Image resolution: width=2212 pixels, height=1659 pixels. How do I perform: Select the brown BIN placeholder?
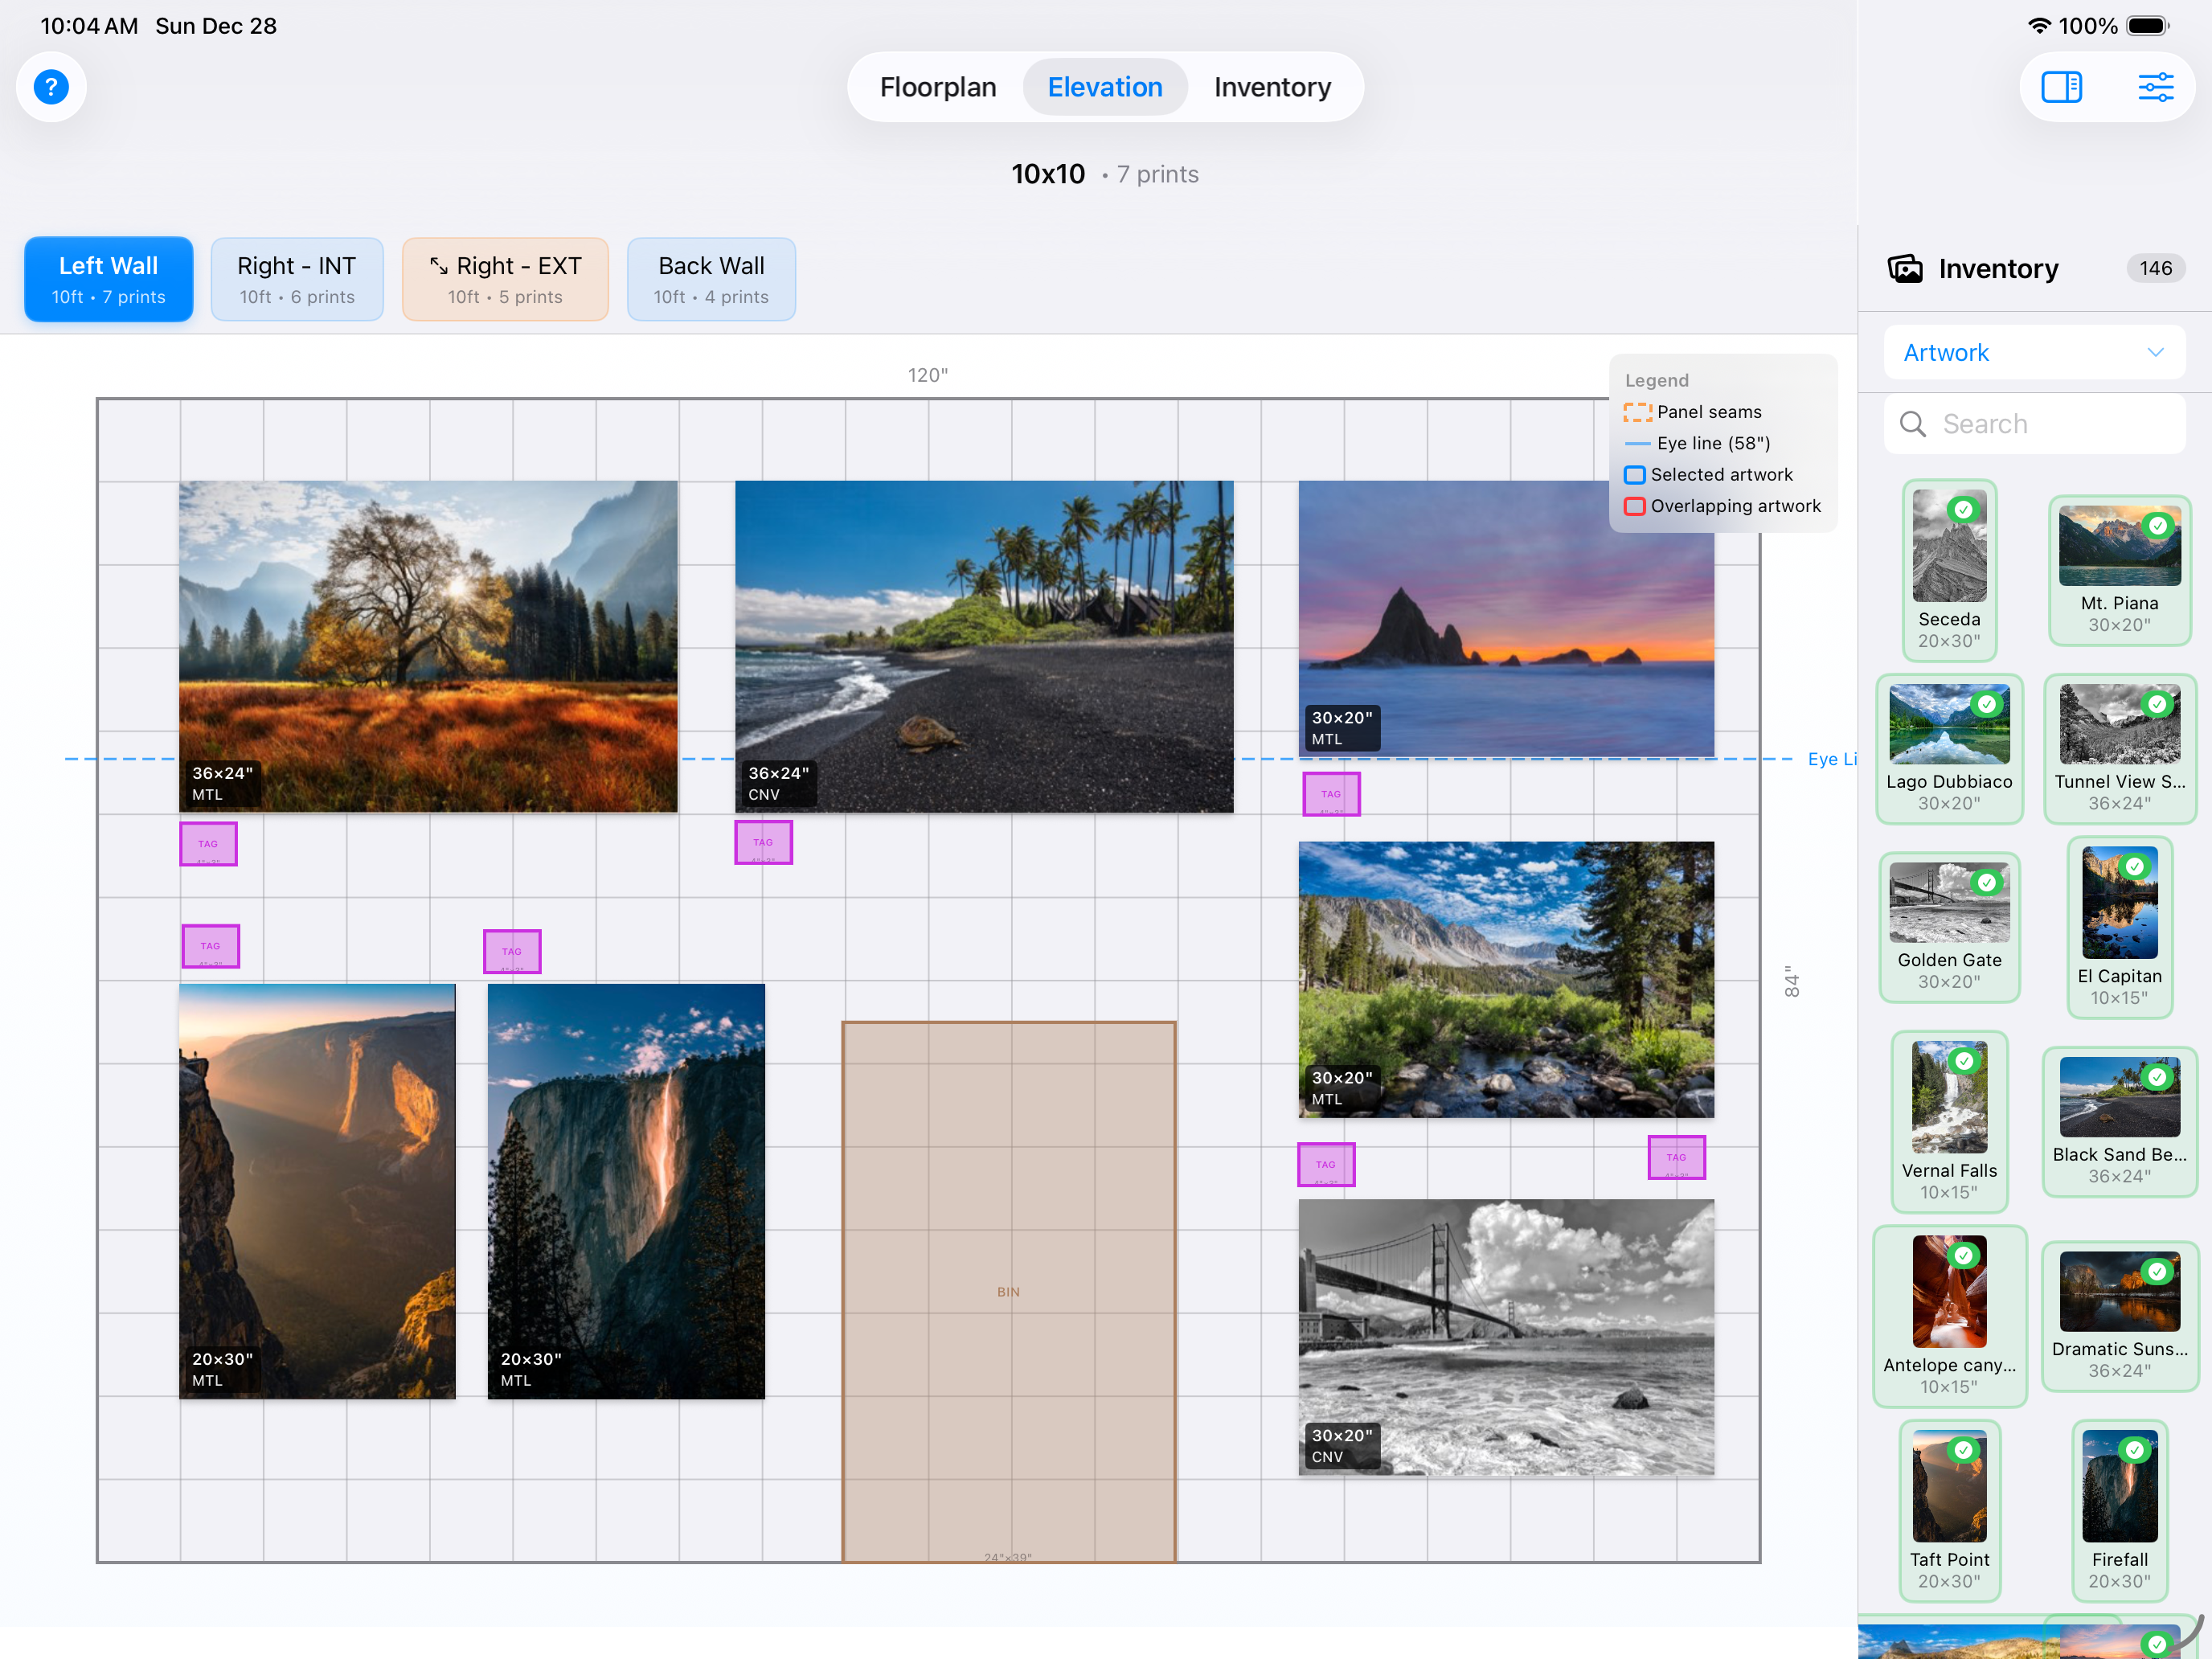pyautogui.click(x=1008, y=1290)
